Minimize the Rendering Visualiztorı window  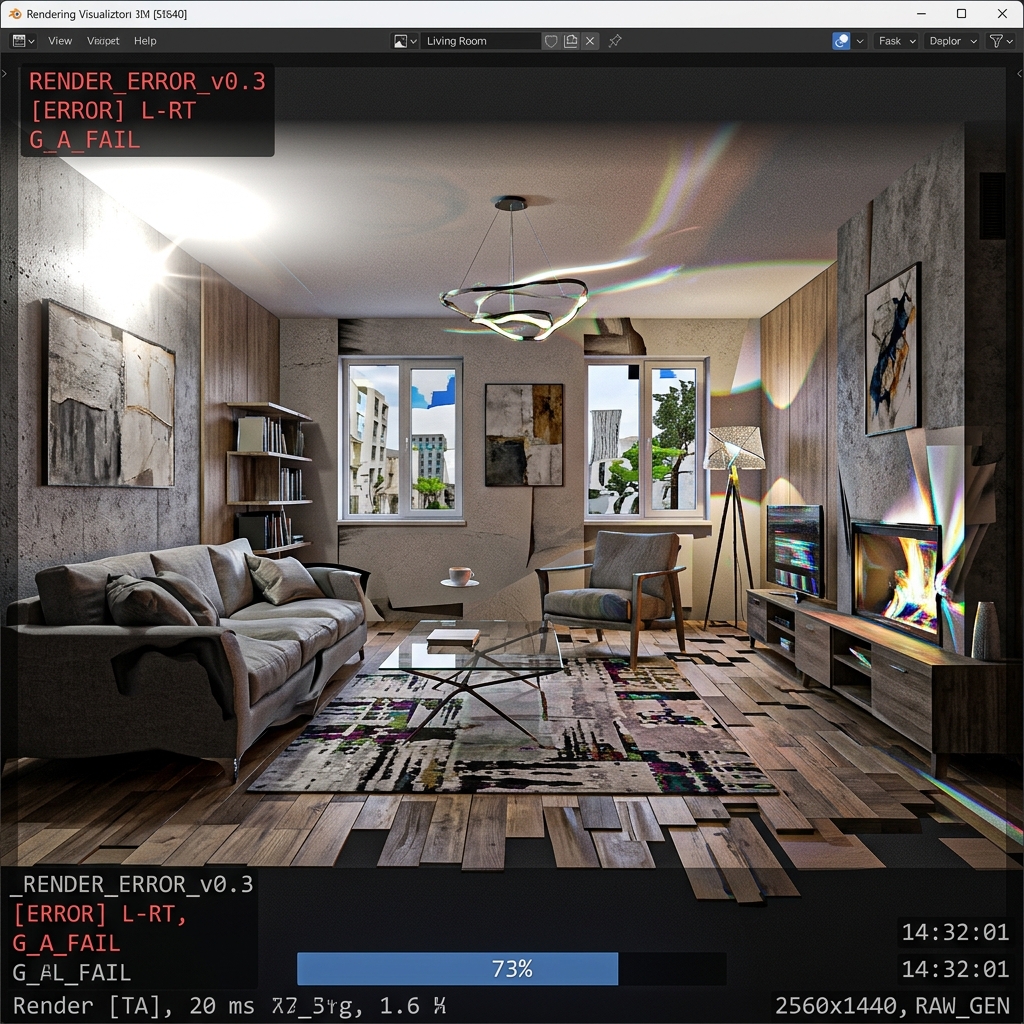click(921, 14)
